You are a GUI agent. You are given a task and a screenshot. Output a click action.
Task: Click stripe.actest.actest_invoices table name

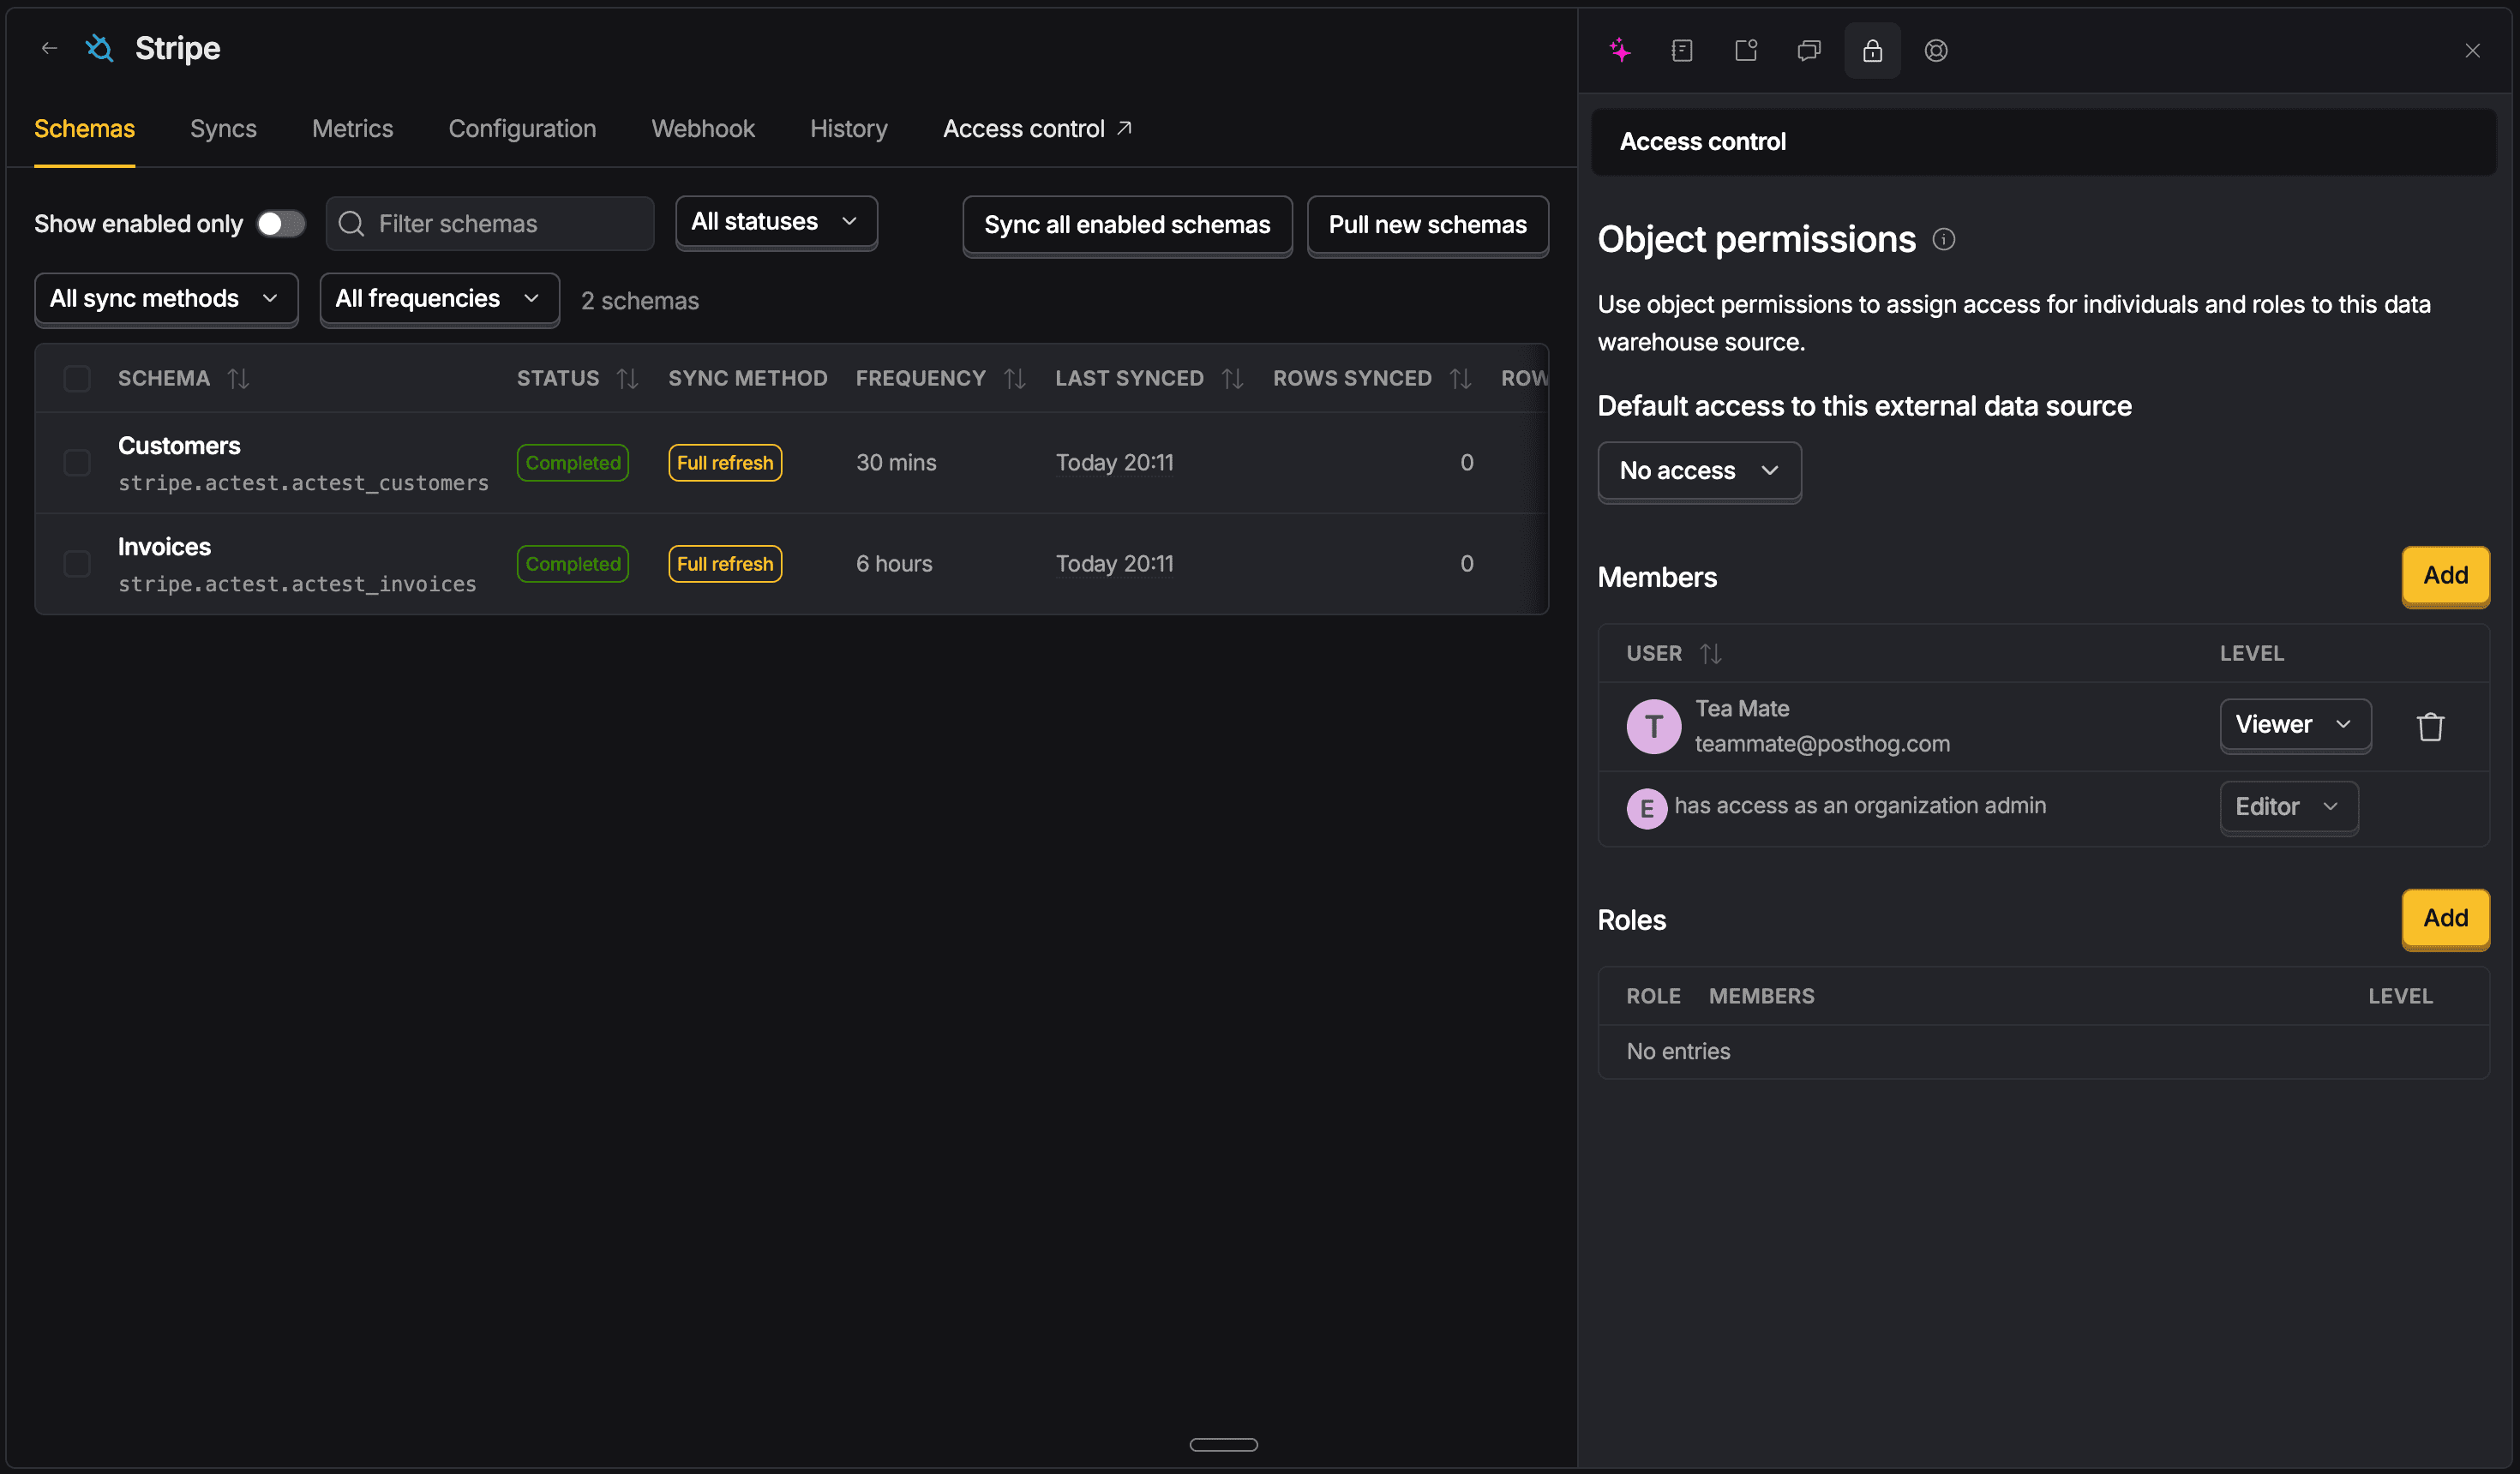[x=297, y=584]
